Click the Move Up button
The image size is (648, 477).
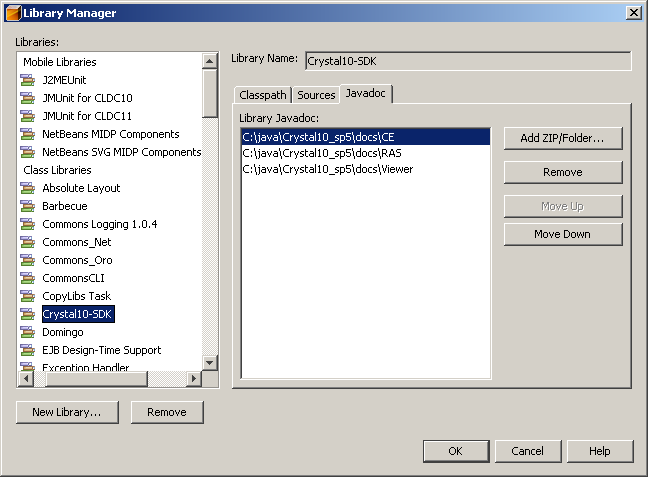click(x=563, y=206)
